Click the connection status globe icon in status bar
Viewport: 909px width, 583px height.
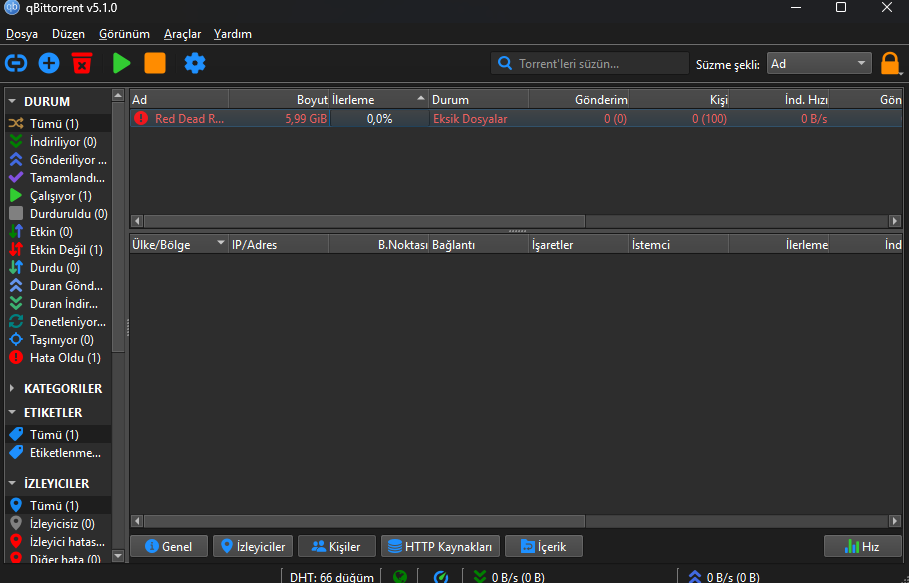click(400, 577)
